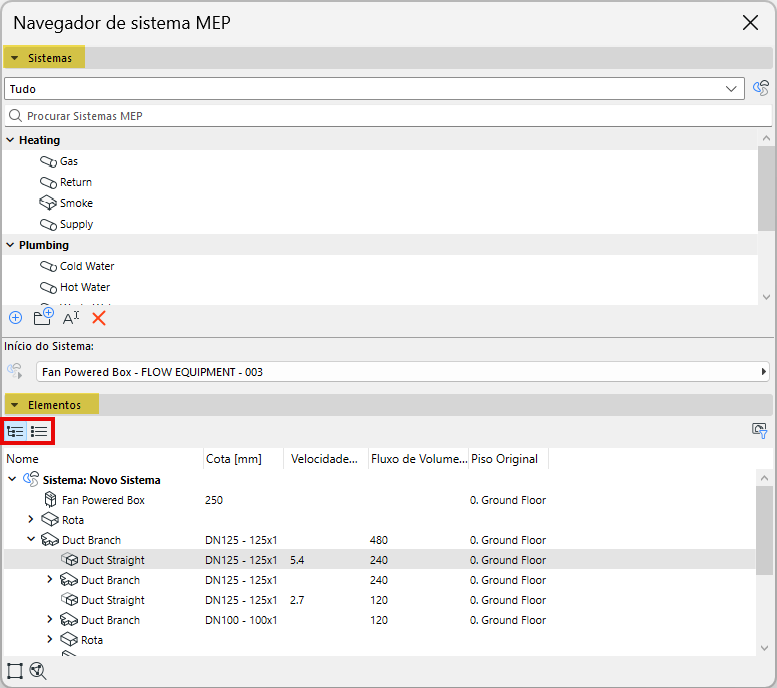
Task: Select the Duct Straight row with velocity 2.7
Action: (x=380, y=600)
